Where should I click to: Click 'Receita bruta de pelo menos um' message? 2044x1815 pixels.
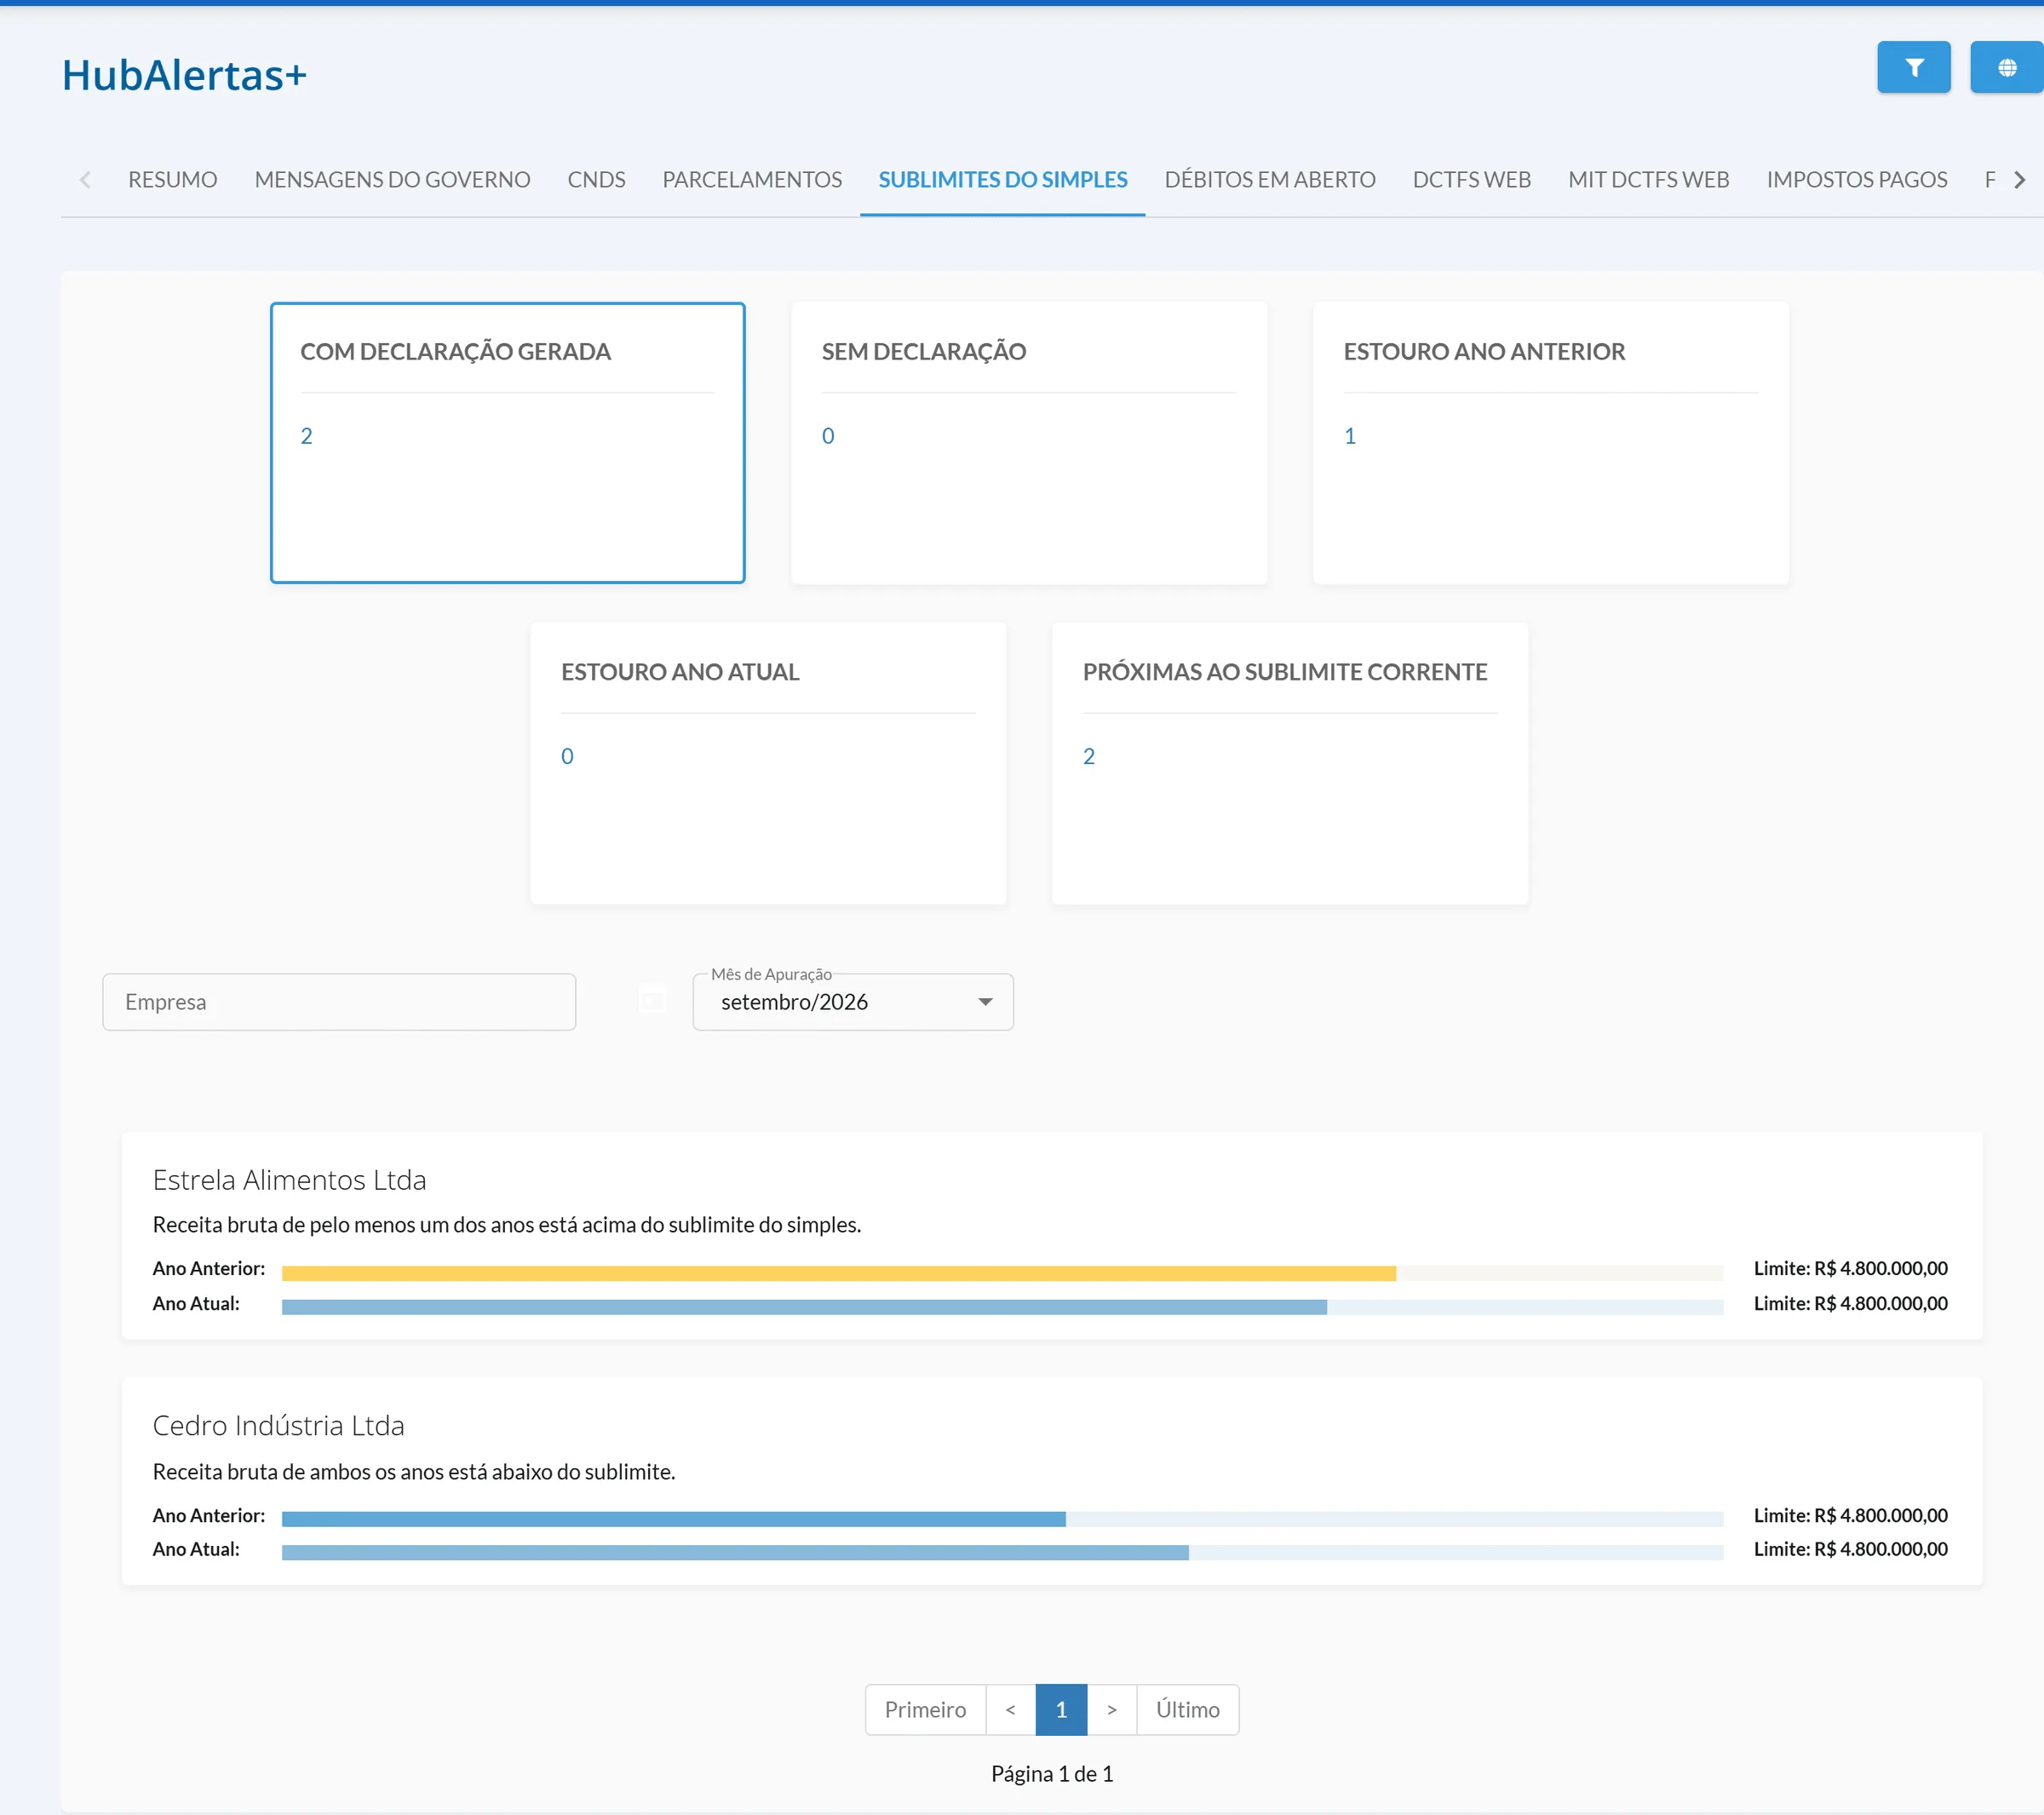[x=506, y=1225]
